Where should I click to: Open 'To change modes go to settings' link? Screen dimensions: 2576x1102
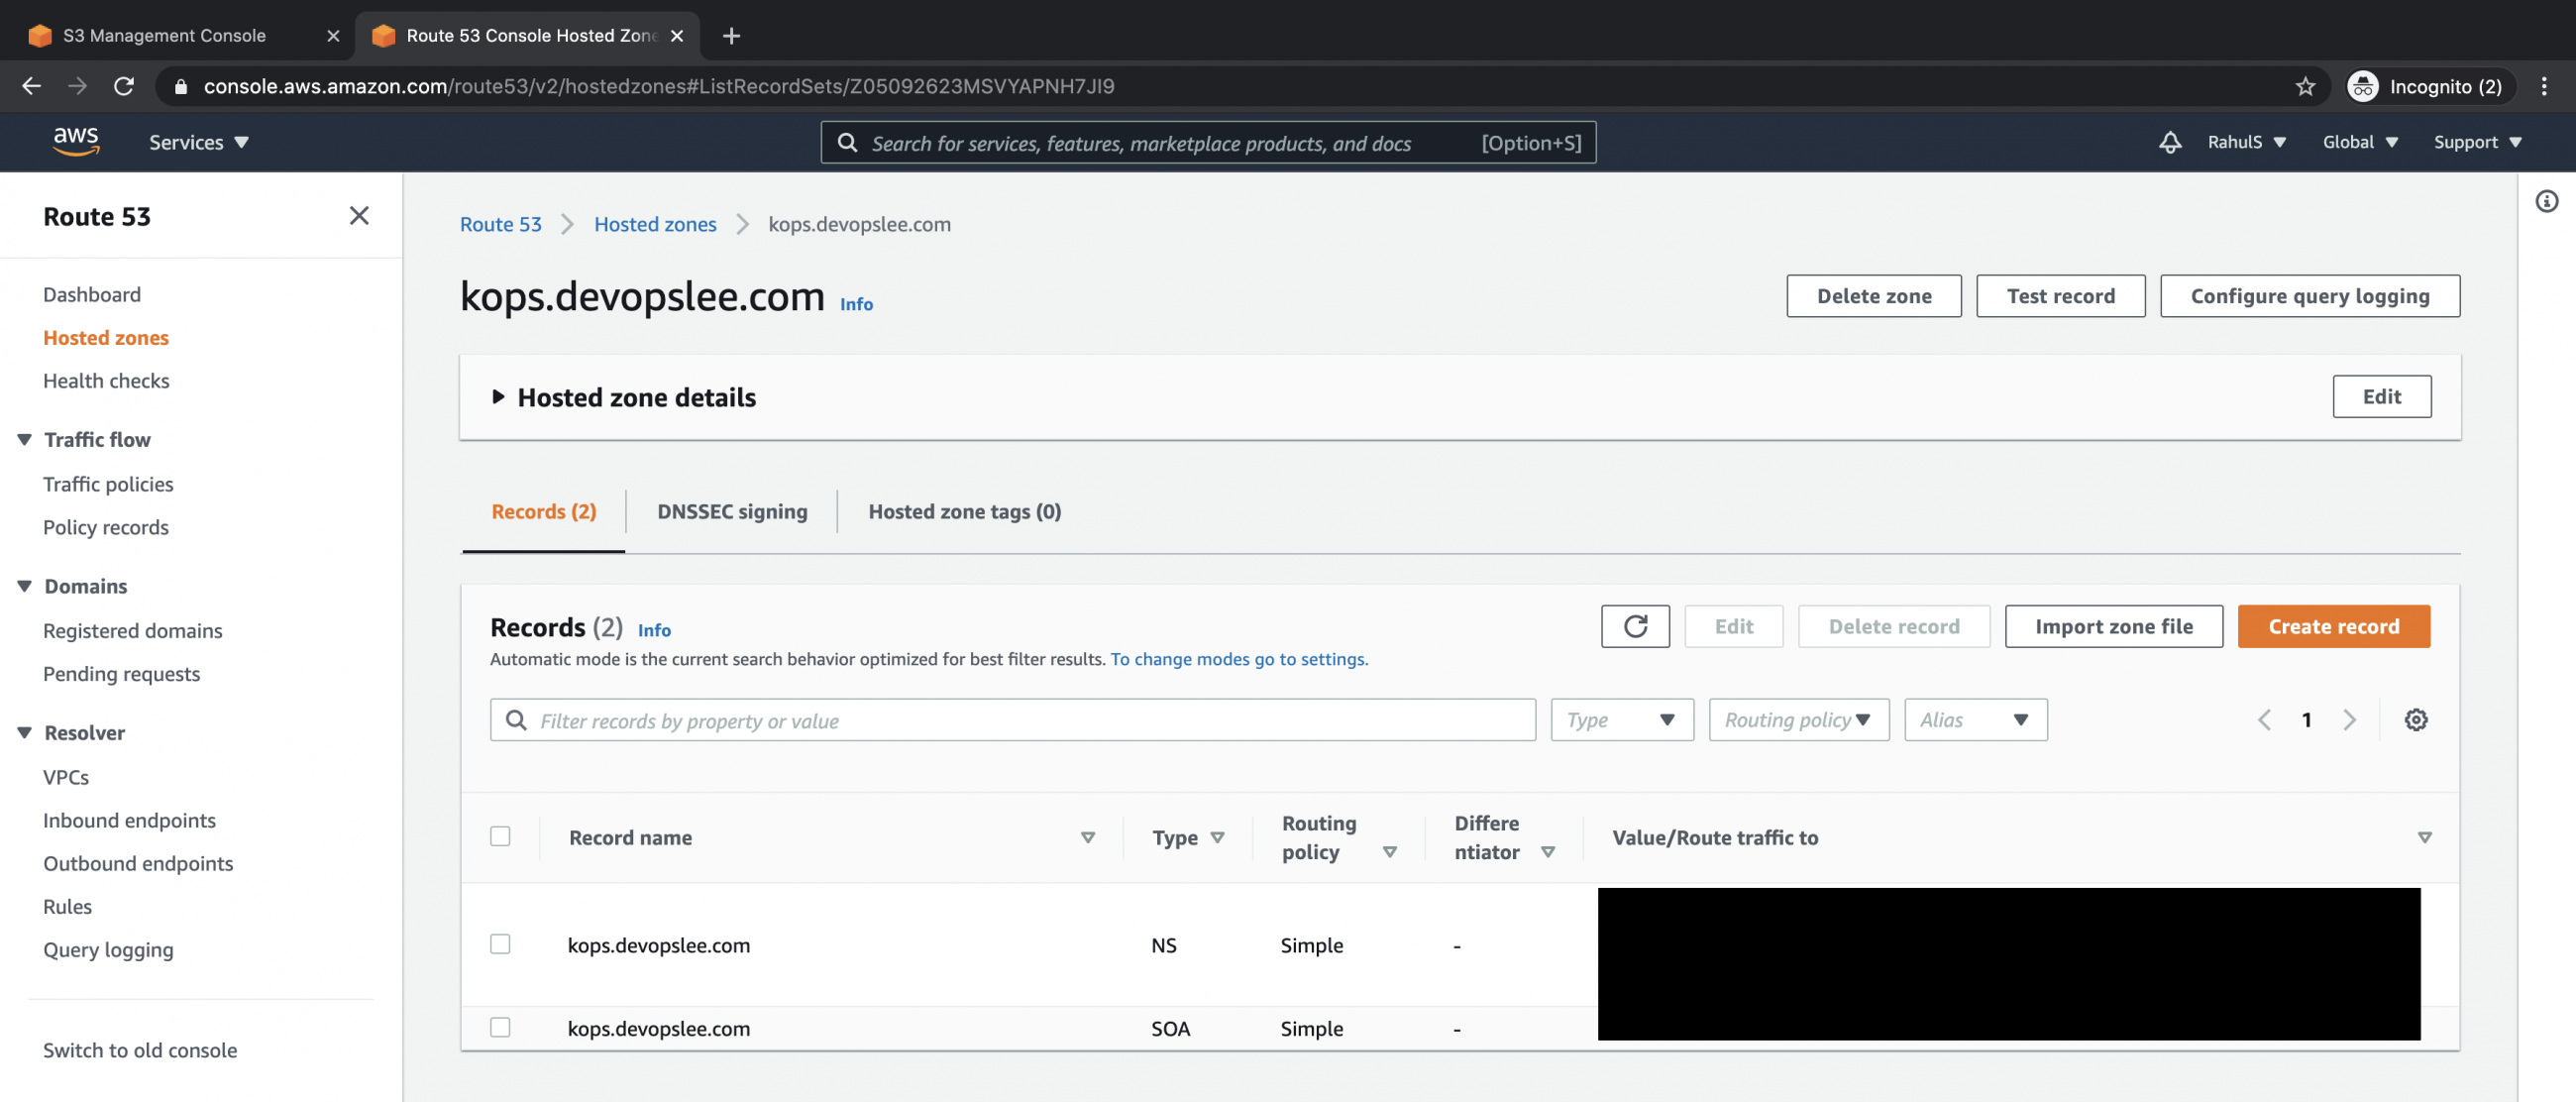(1238, 659)
